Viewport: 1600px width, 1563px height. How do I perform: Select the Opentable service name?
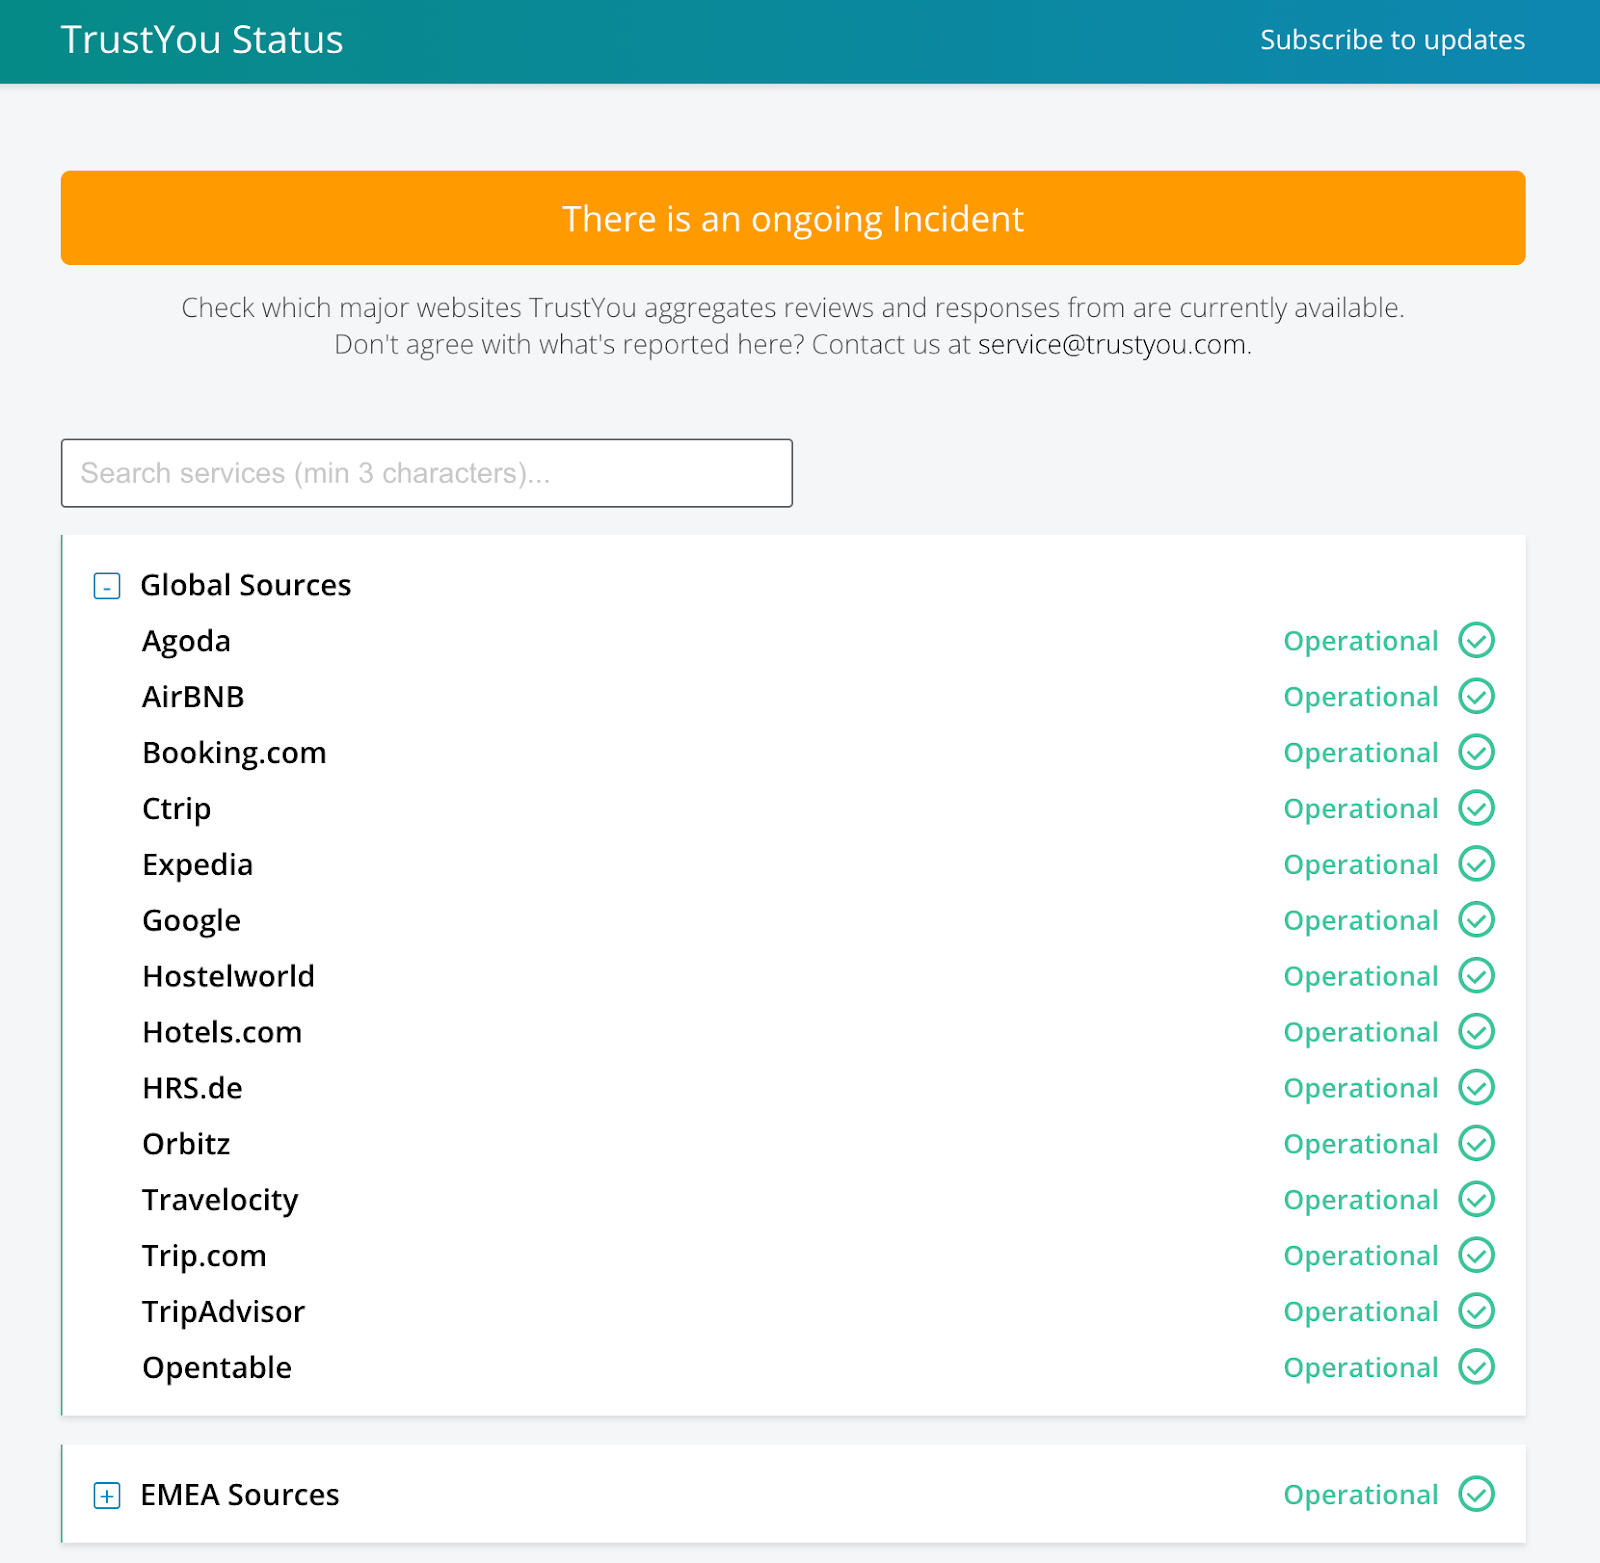(x=217, y=1370)
